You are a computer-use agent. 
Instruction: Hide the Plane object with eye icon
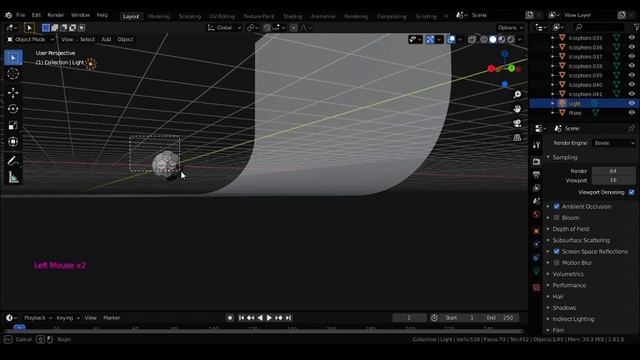pos(632,113)
